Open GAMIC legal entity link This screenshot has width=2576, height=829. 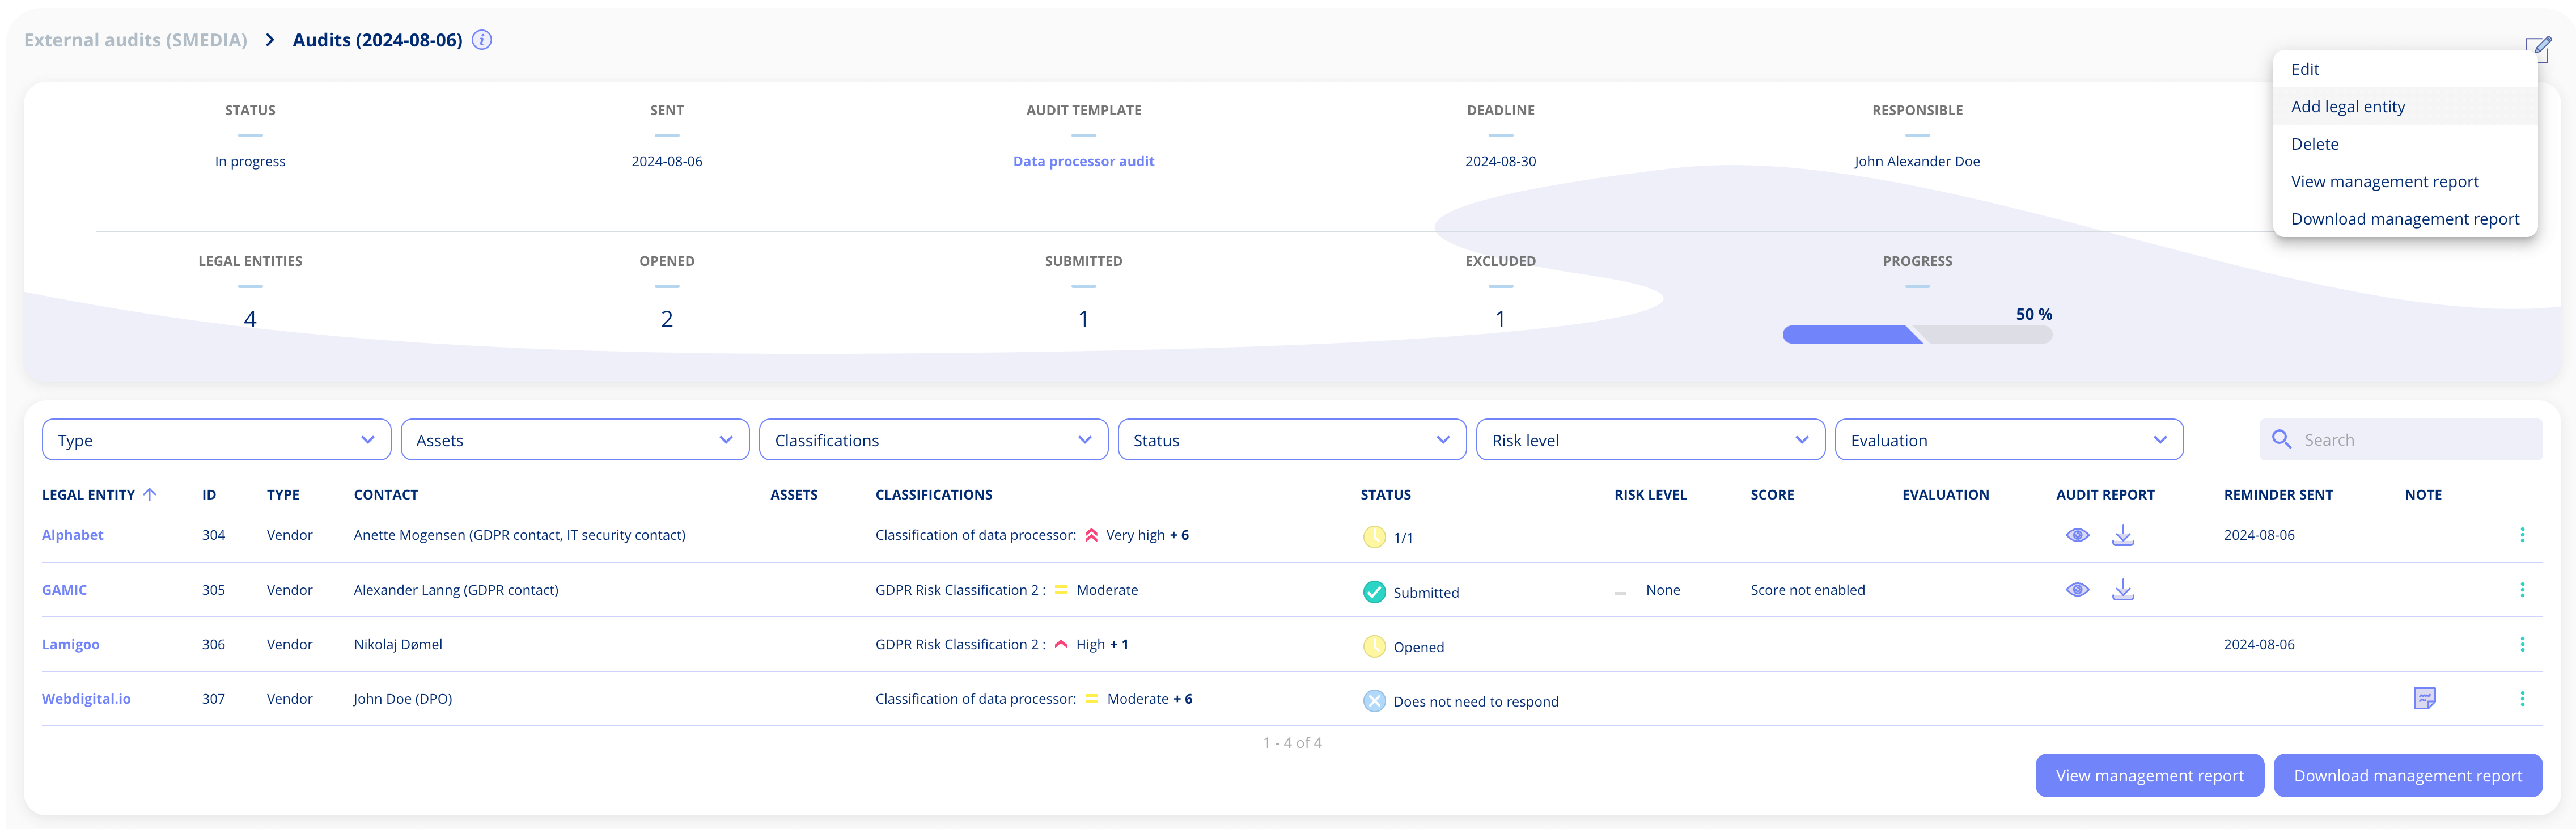point(64,590)
